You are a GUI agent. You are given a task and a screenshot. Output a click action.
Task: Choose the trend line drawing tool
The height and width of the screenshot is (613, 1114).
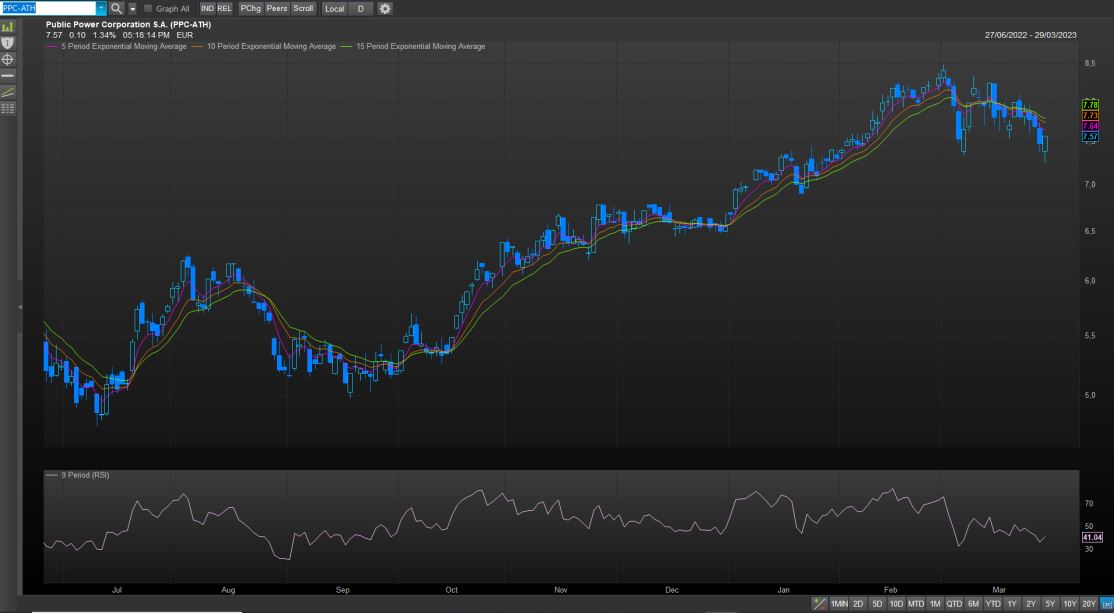tap(8, 92)
